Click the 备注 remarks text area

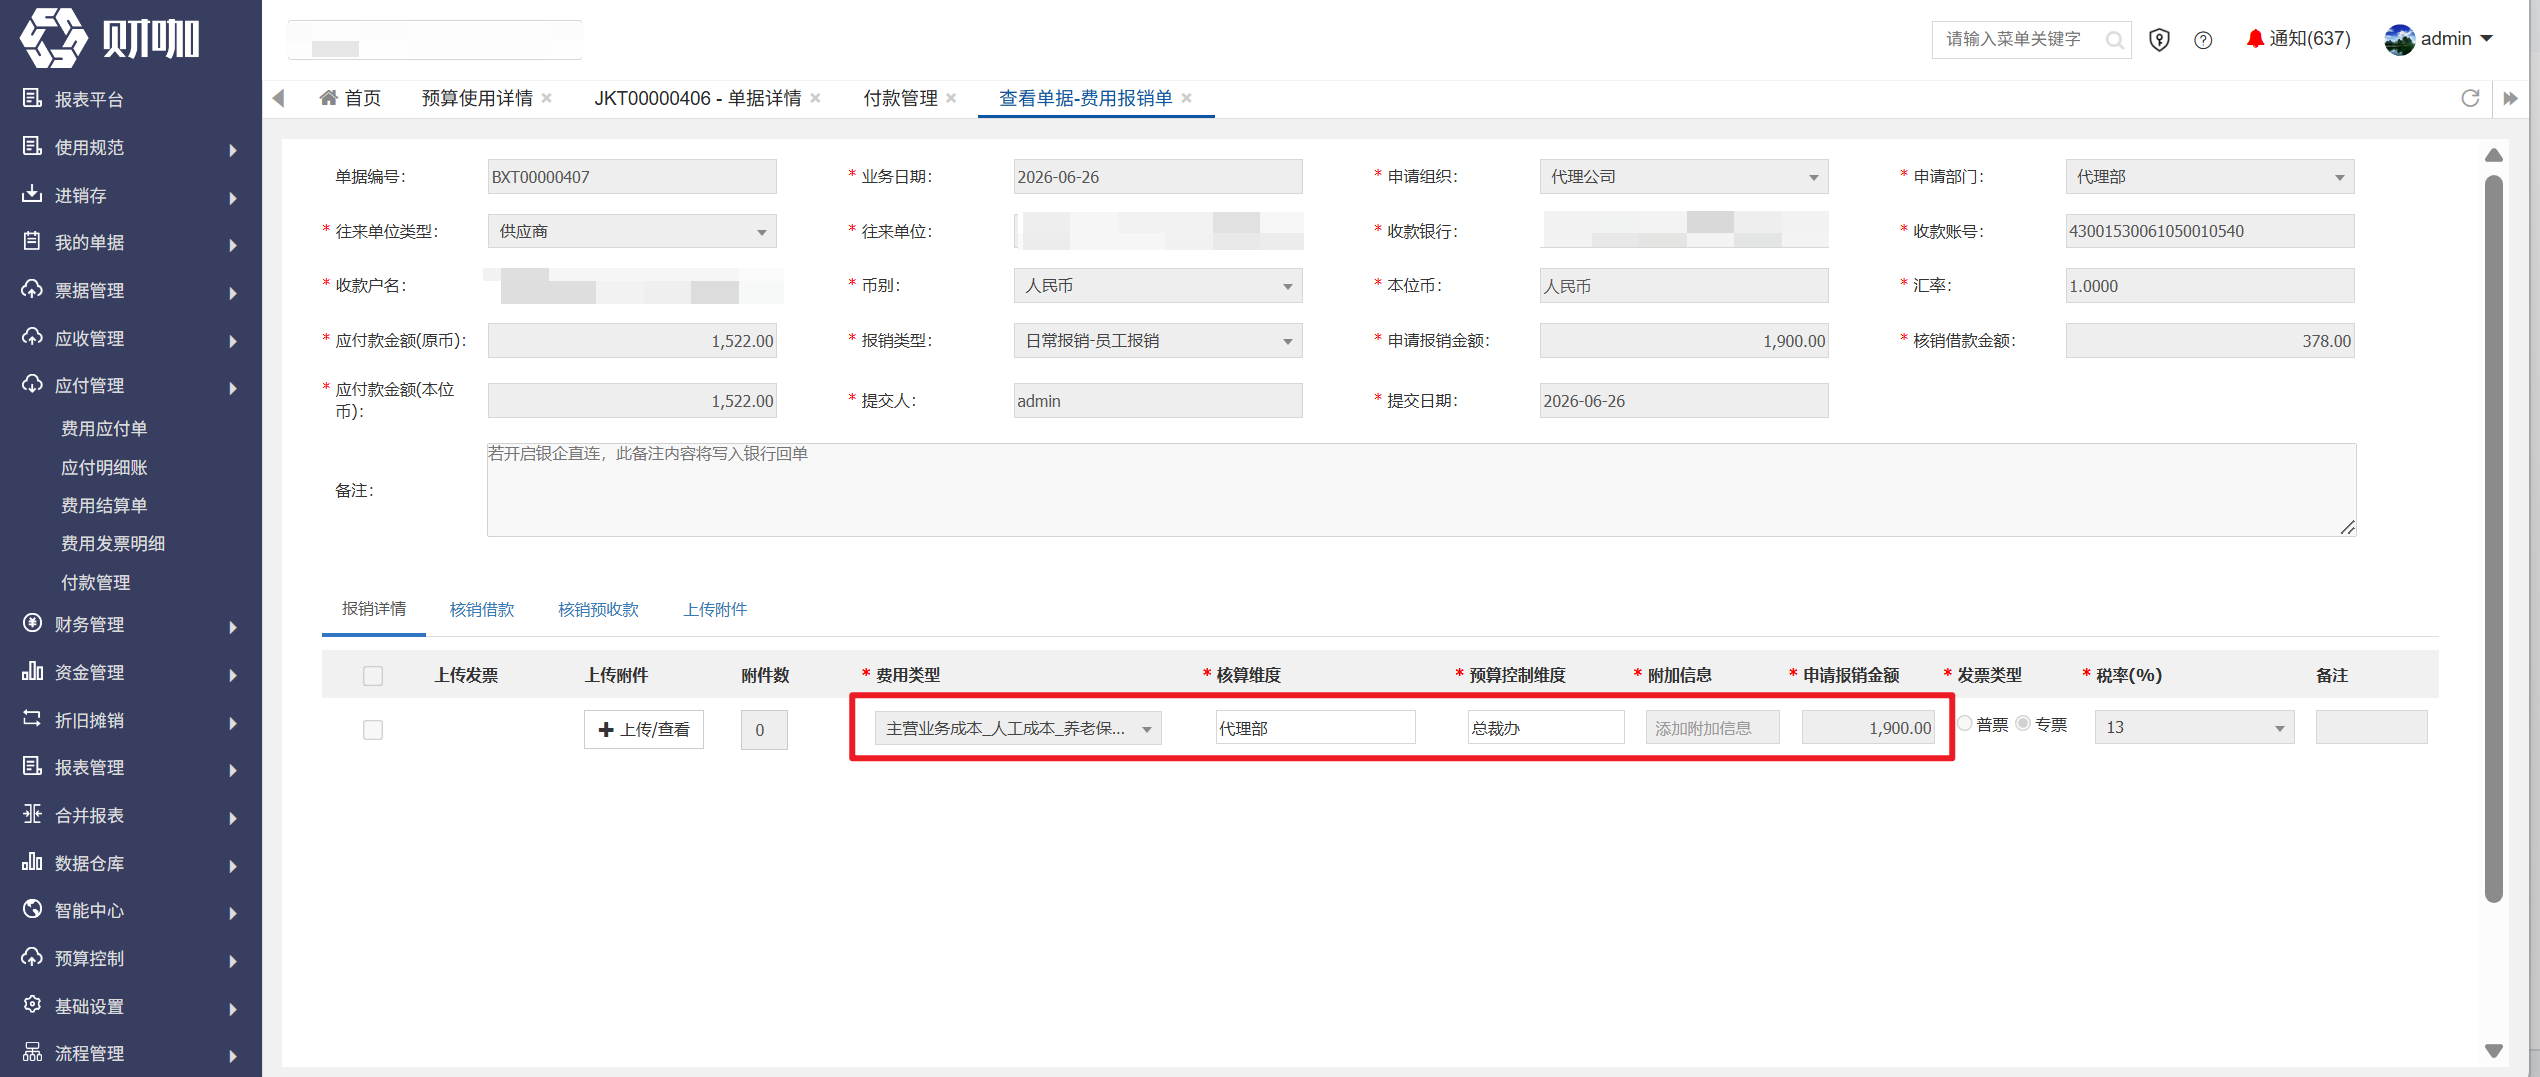pos(1421,490)
